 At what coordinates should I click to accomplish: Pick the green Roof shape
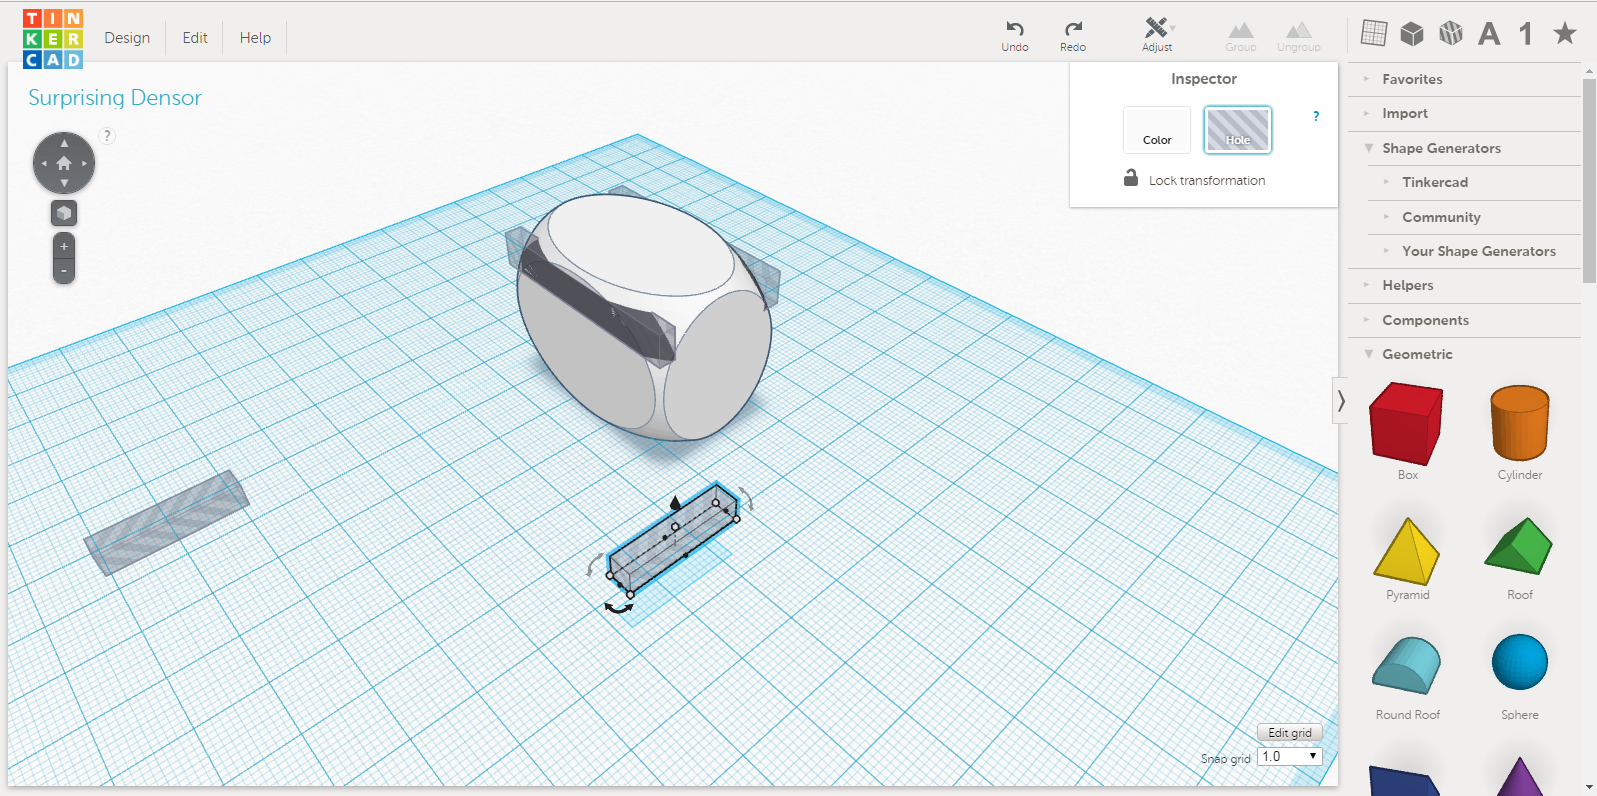[1519, 545]
